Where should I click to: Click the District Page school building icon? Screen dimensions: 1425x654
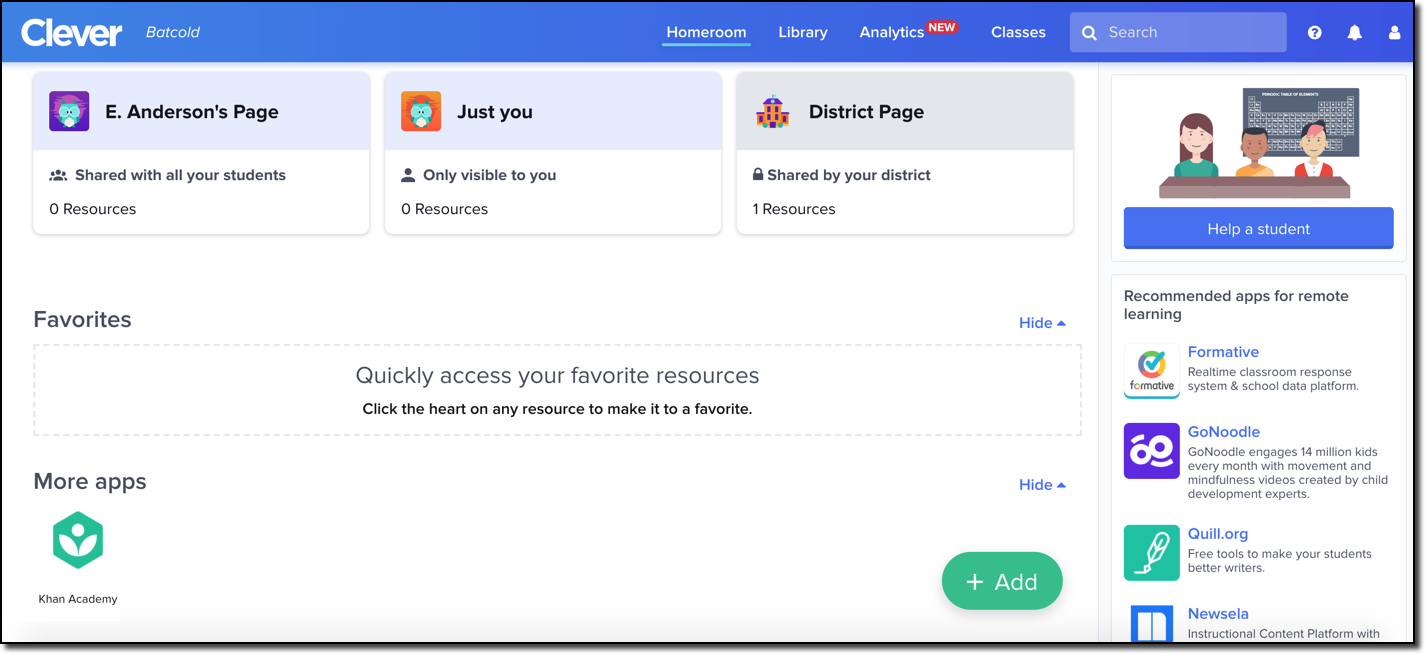(773, 112)
